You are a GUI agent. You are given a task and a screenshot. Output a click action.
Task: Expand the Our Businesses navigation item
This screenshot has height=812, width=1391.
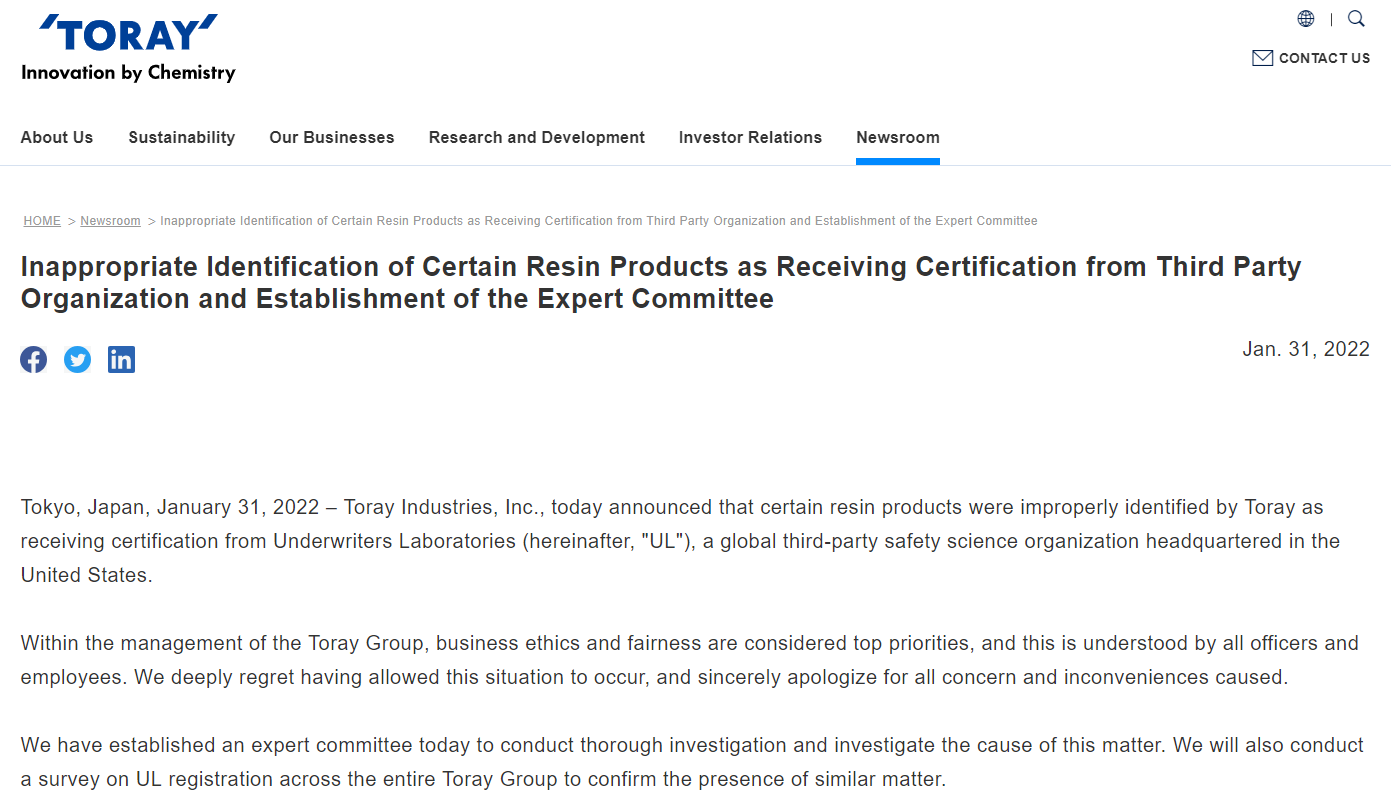coord(332,138)
